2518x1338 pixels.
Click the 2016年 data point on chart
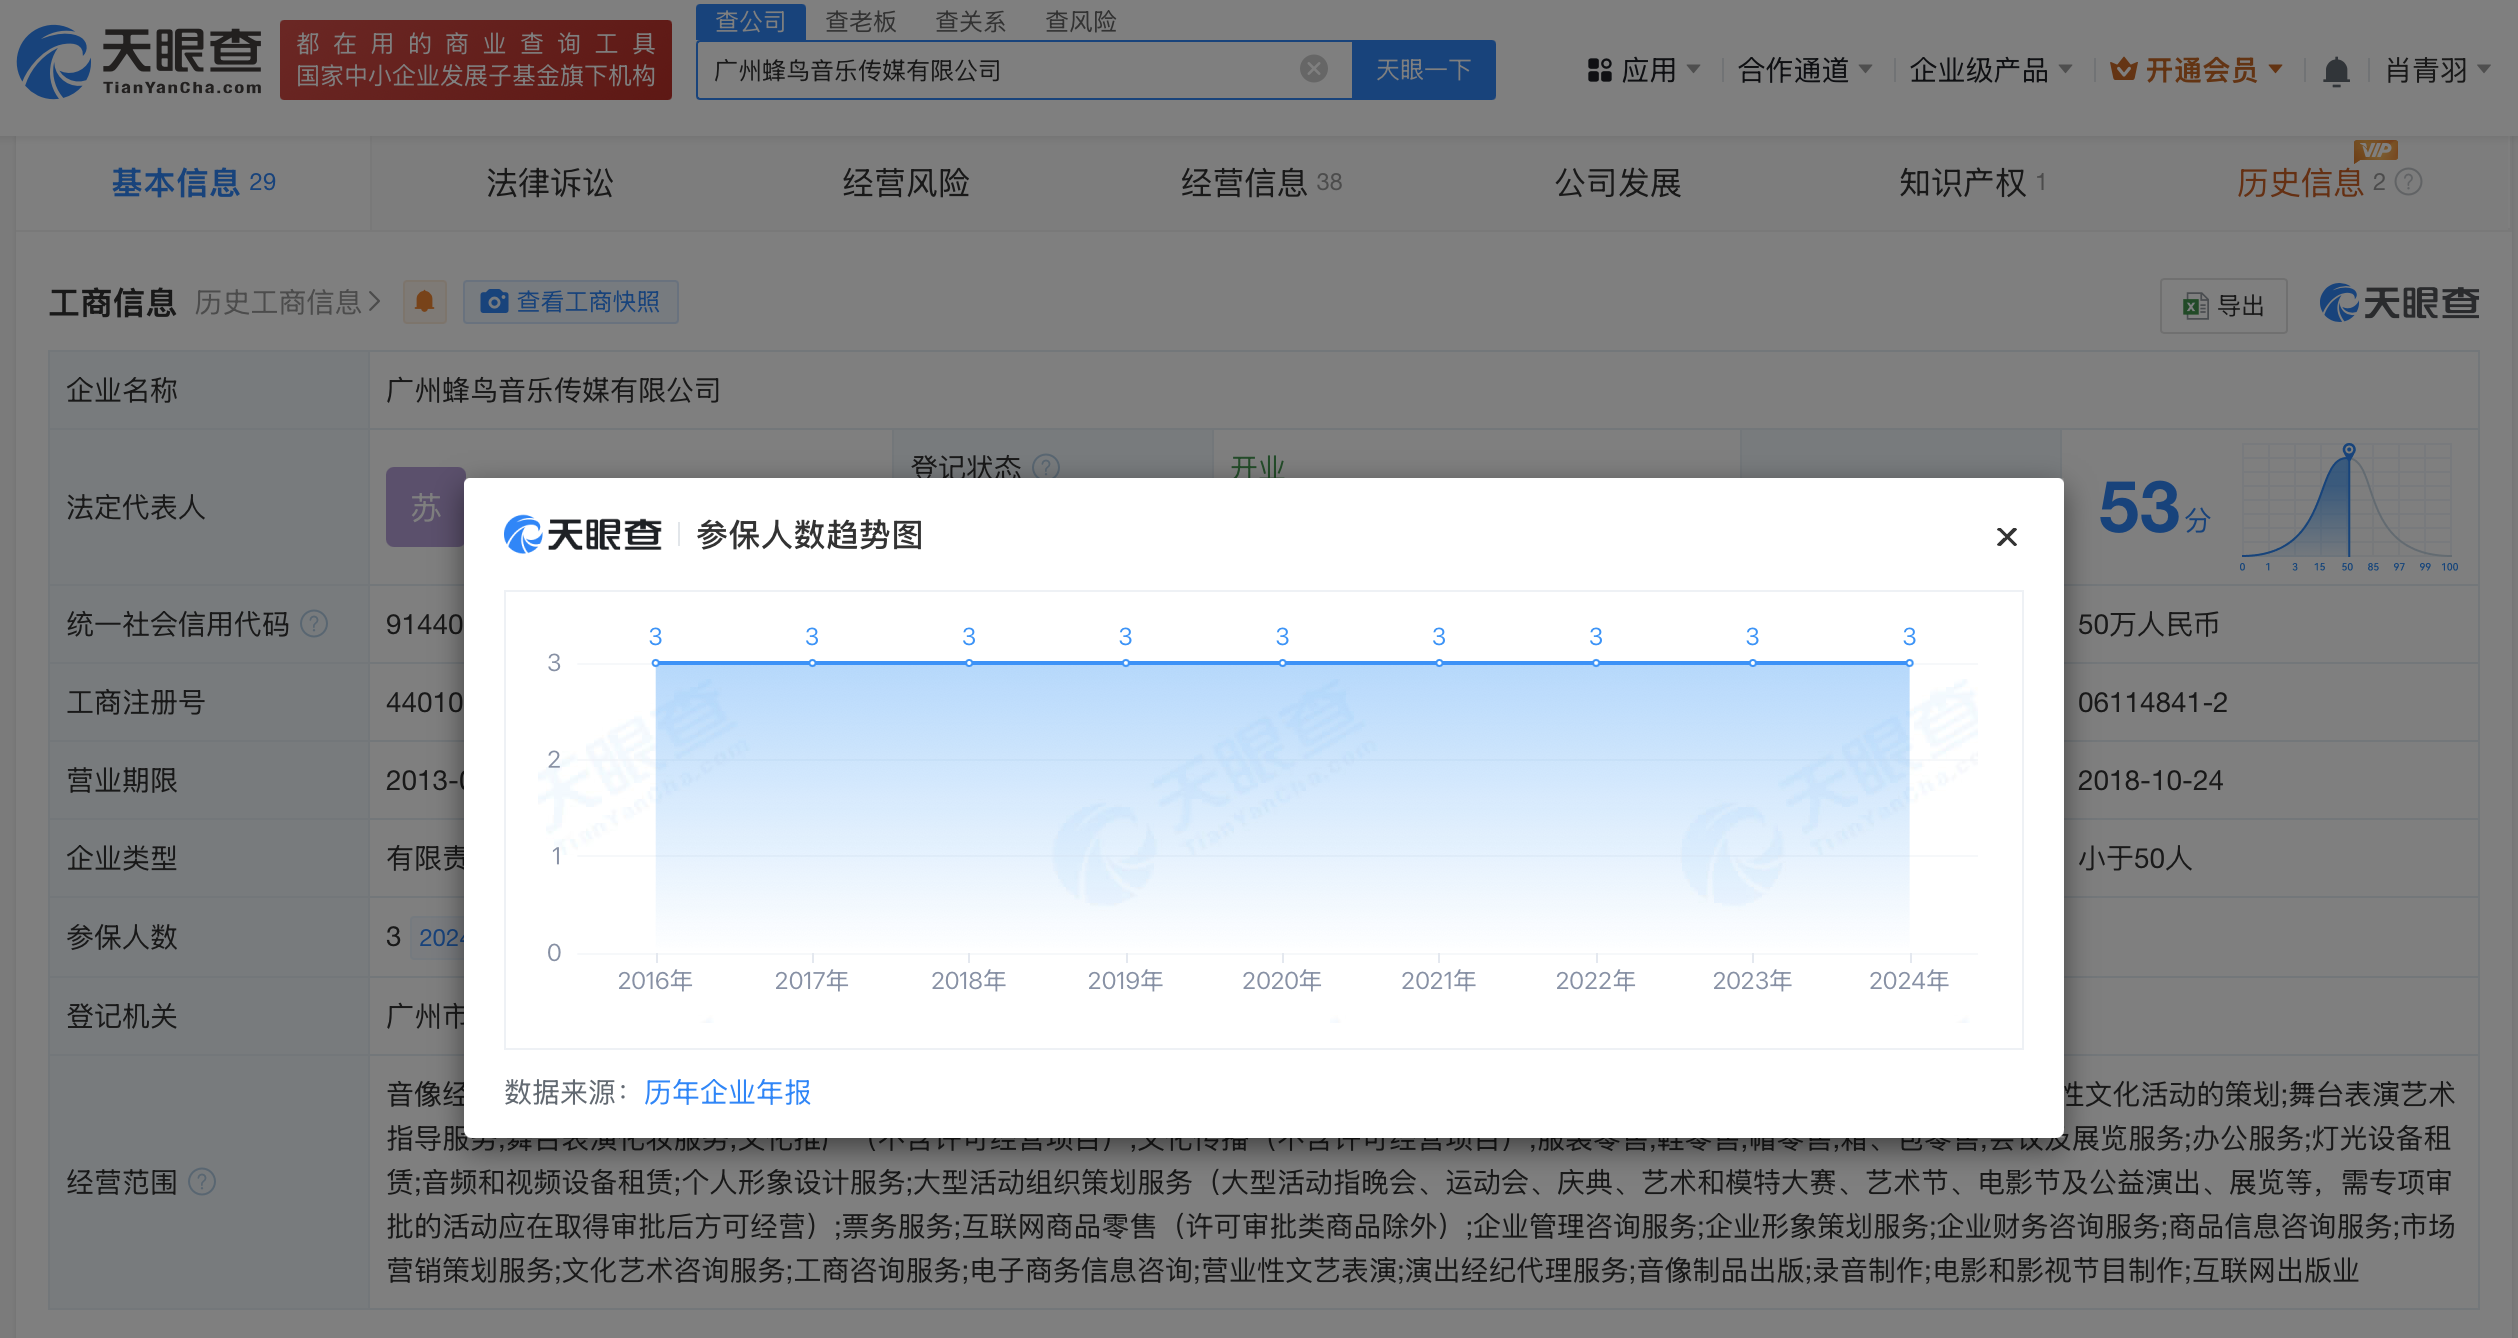[655, 663]
